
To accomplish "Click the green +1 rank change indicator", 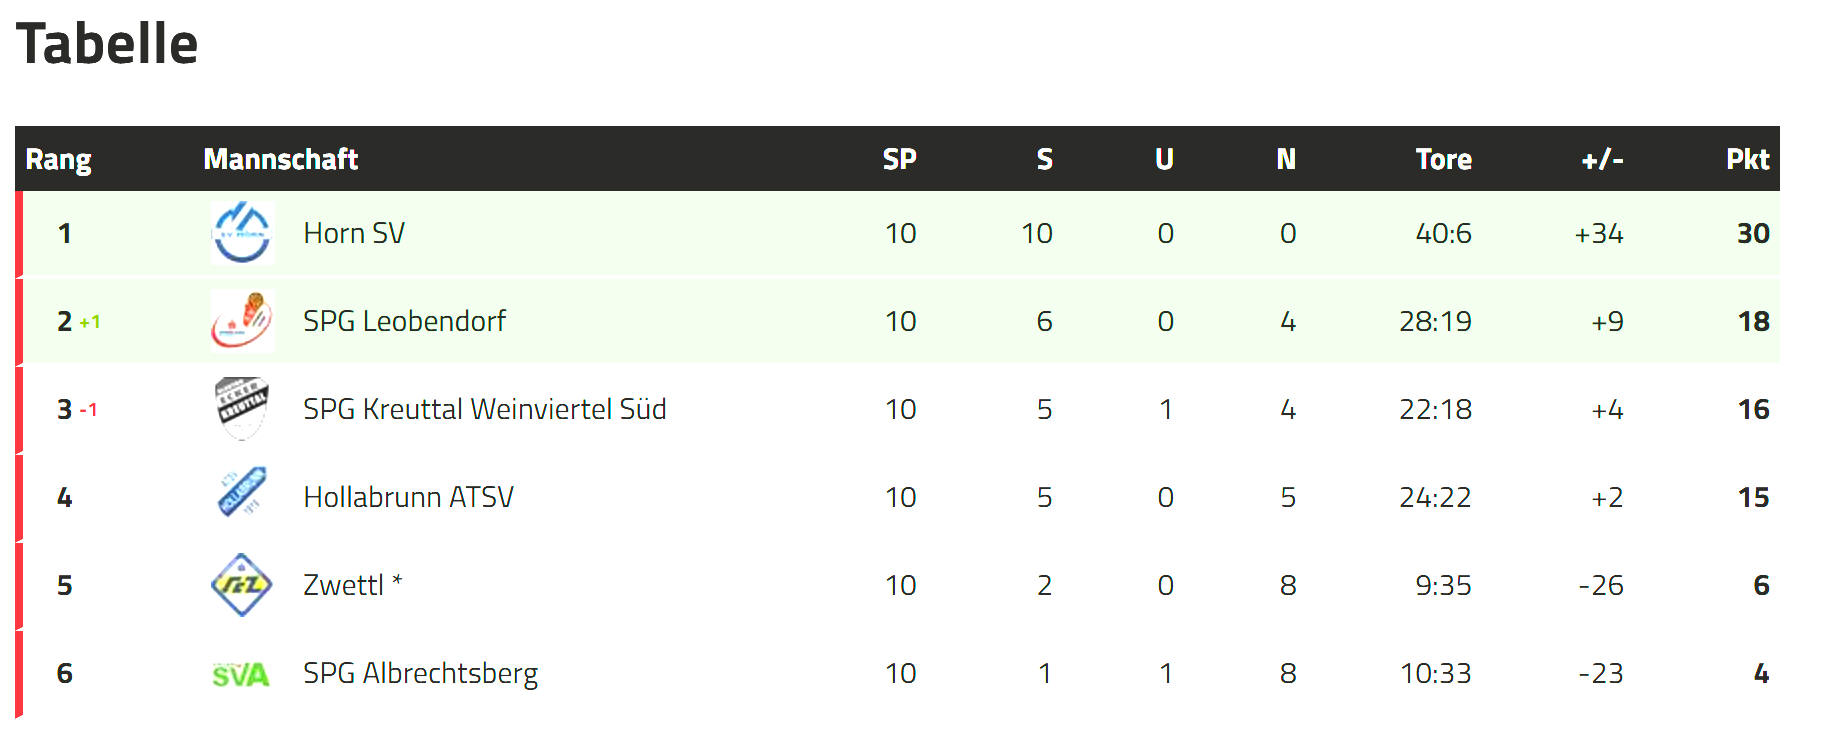I will [90, 322].
